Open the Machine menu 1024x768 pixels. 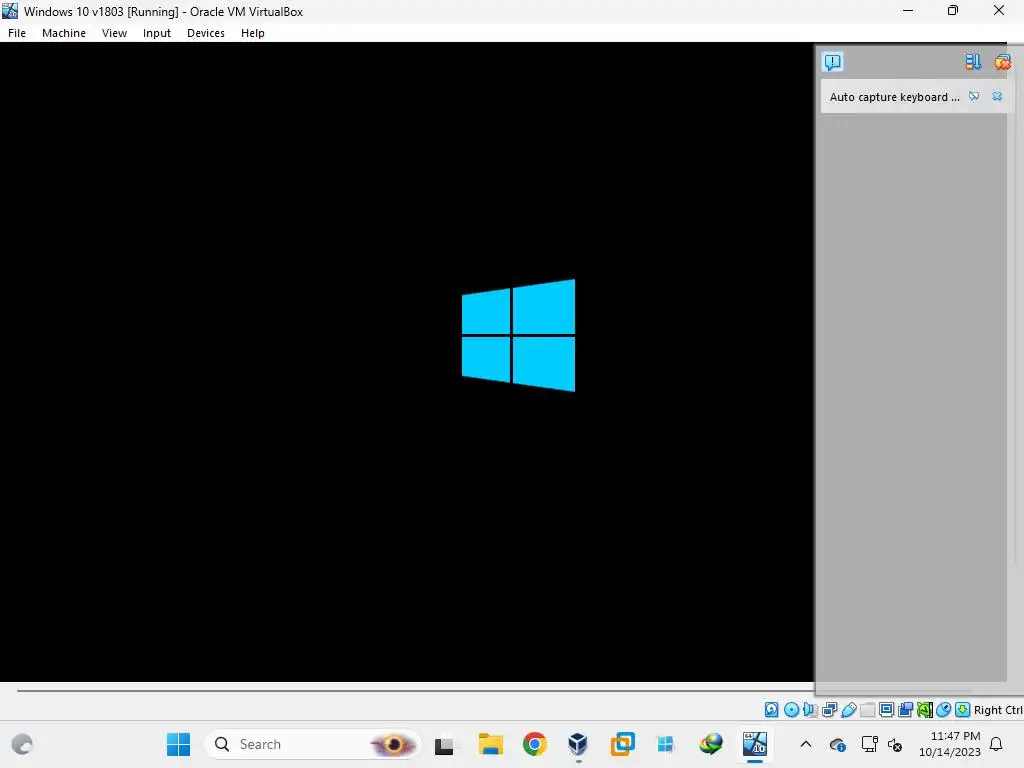(63, 33)
